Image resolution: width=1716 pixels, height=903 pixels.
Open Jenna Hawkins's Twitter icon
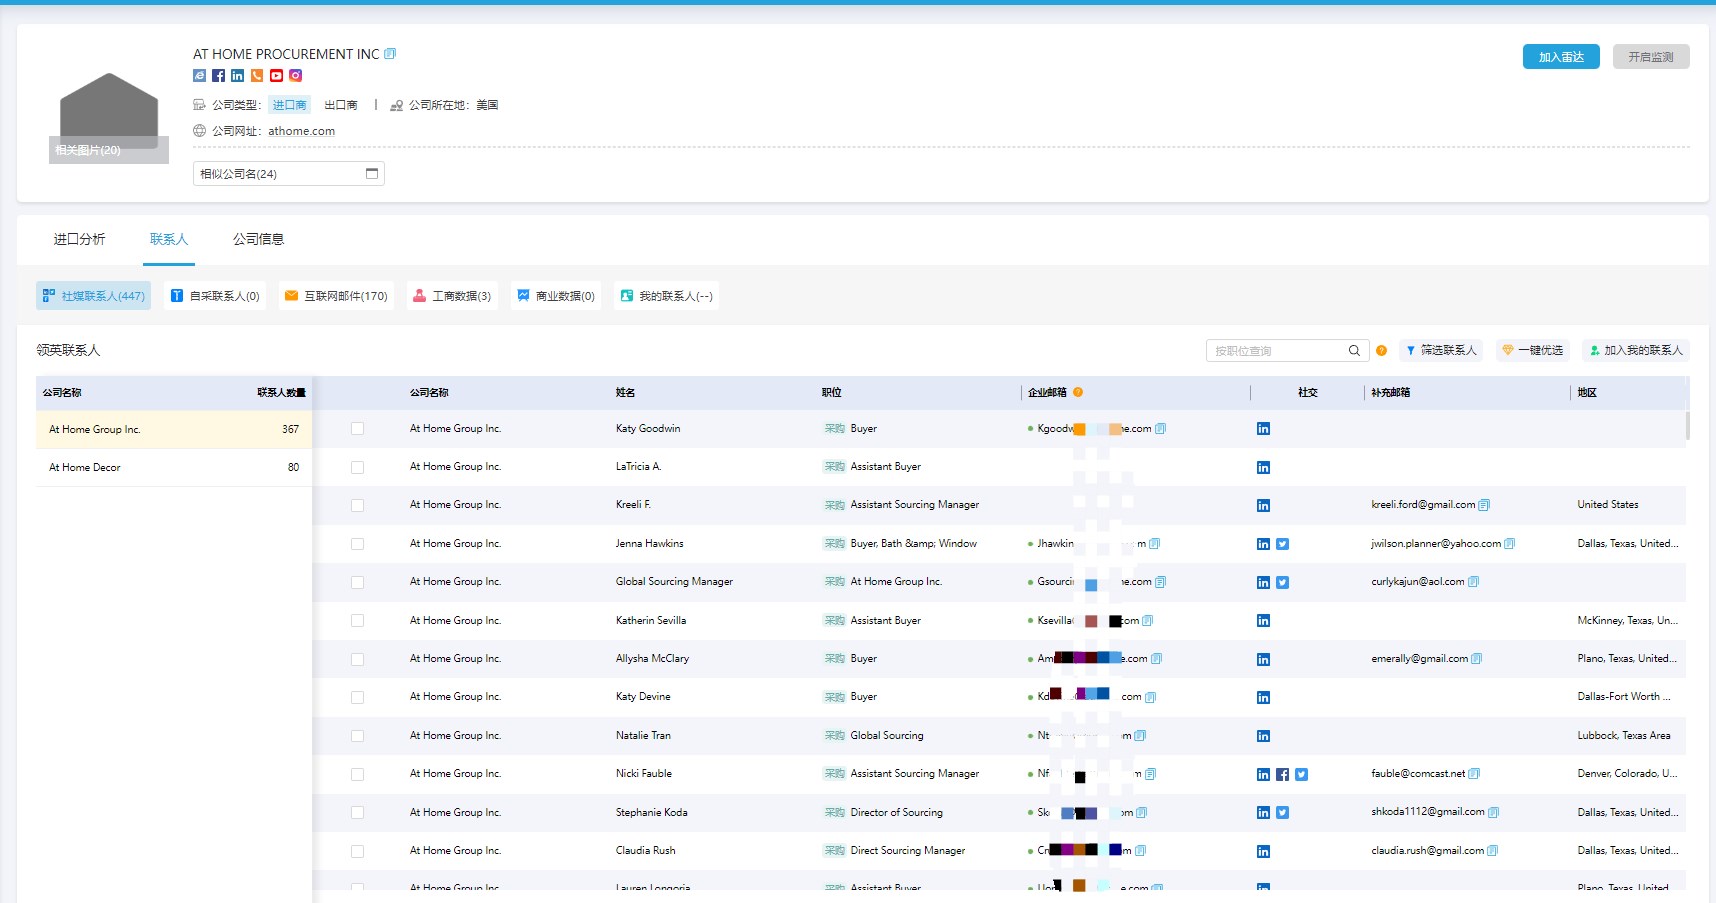point(1282,544)
